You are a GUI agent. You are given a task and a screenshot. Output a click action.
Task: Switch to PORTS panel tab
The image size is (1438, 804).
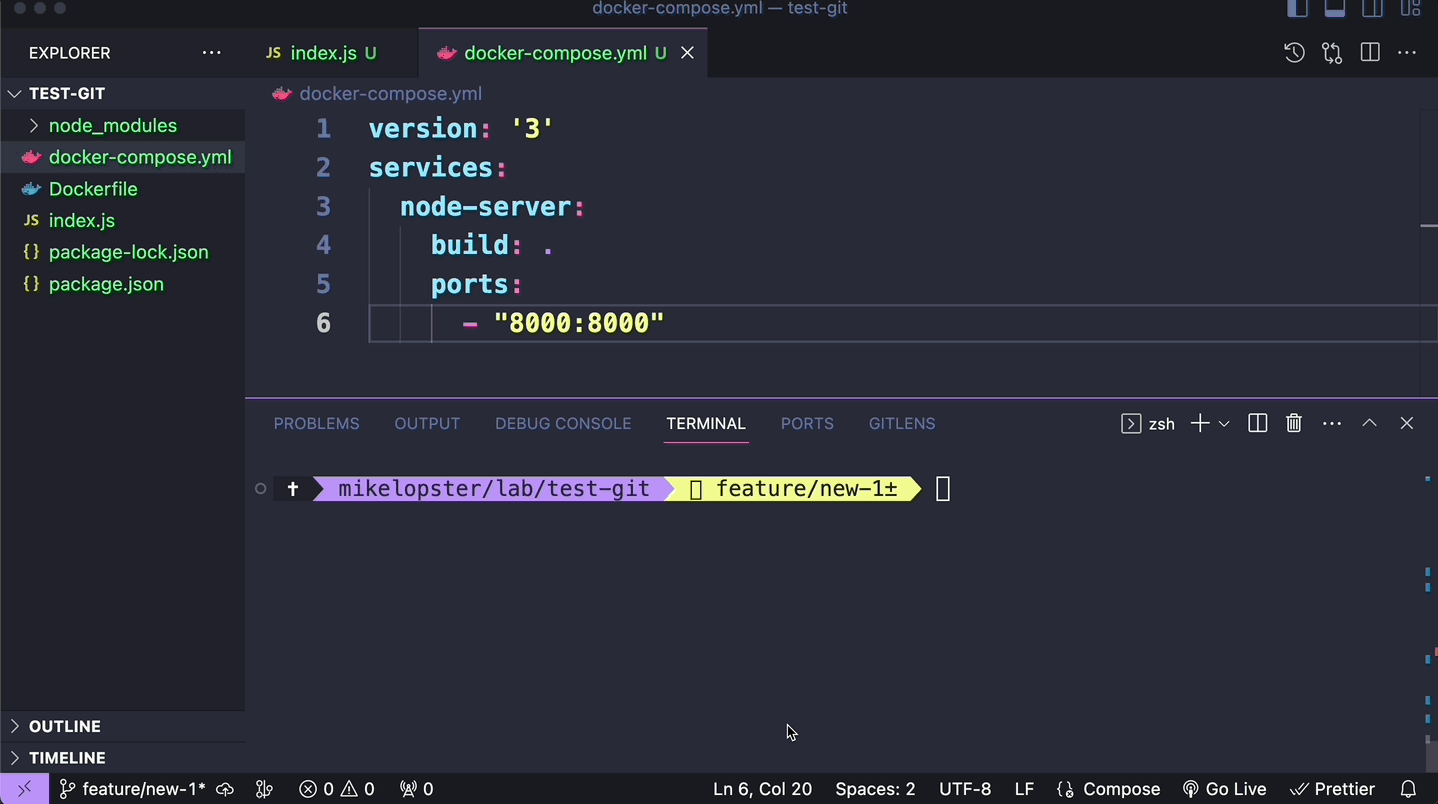click(807, 424)
